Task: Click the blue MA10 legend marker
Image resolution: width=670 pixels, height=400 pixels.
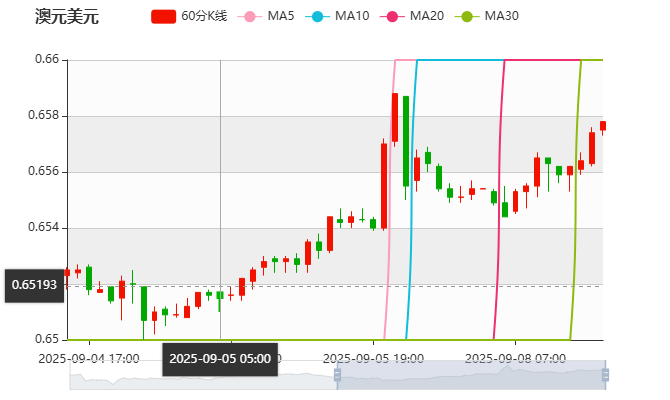Action: (x=317, y=17)
